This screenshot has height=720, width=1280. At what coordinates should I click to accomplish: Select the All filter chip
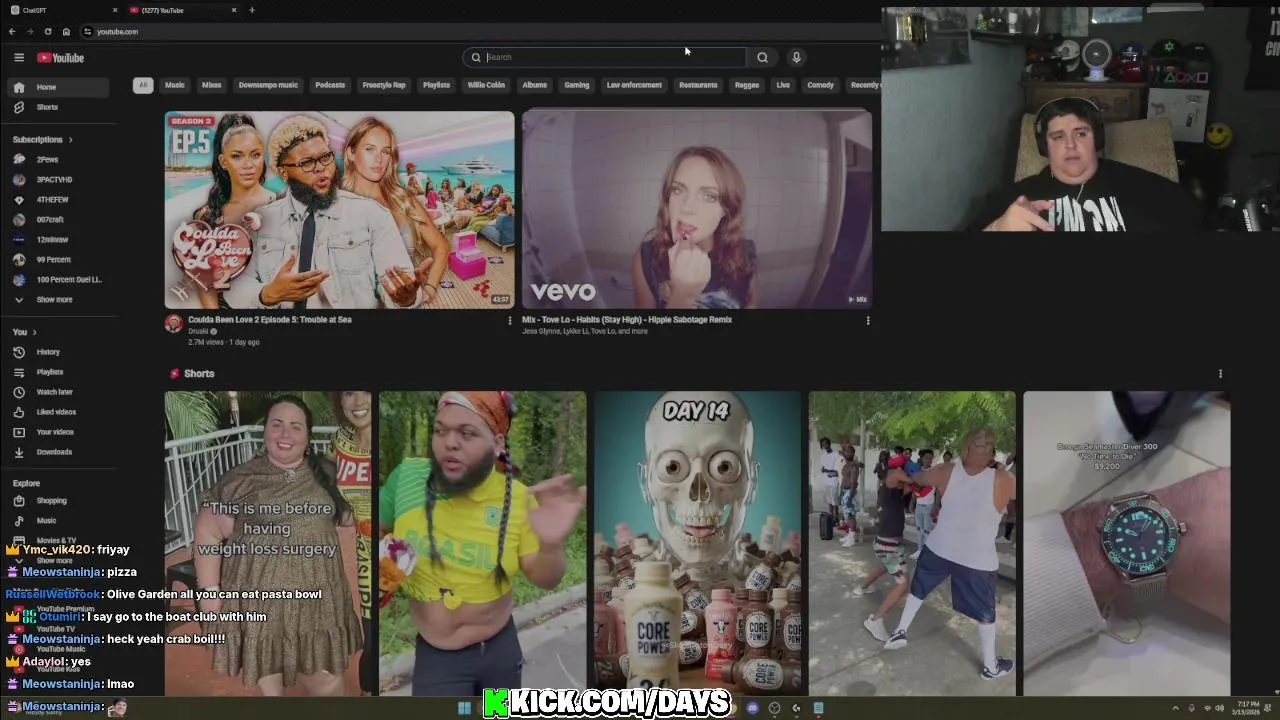[x=143, y=85]
